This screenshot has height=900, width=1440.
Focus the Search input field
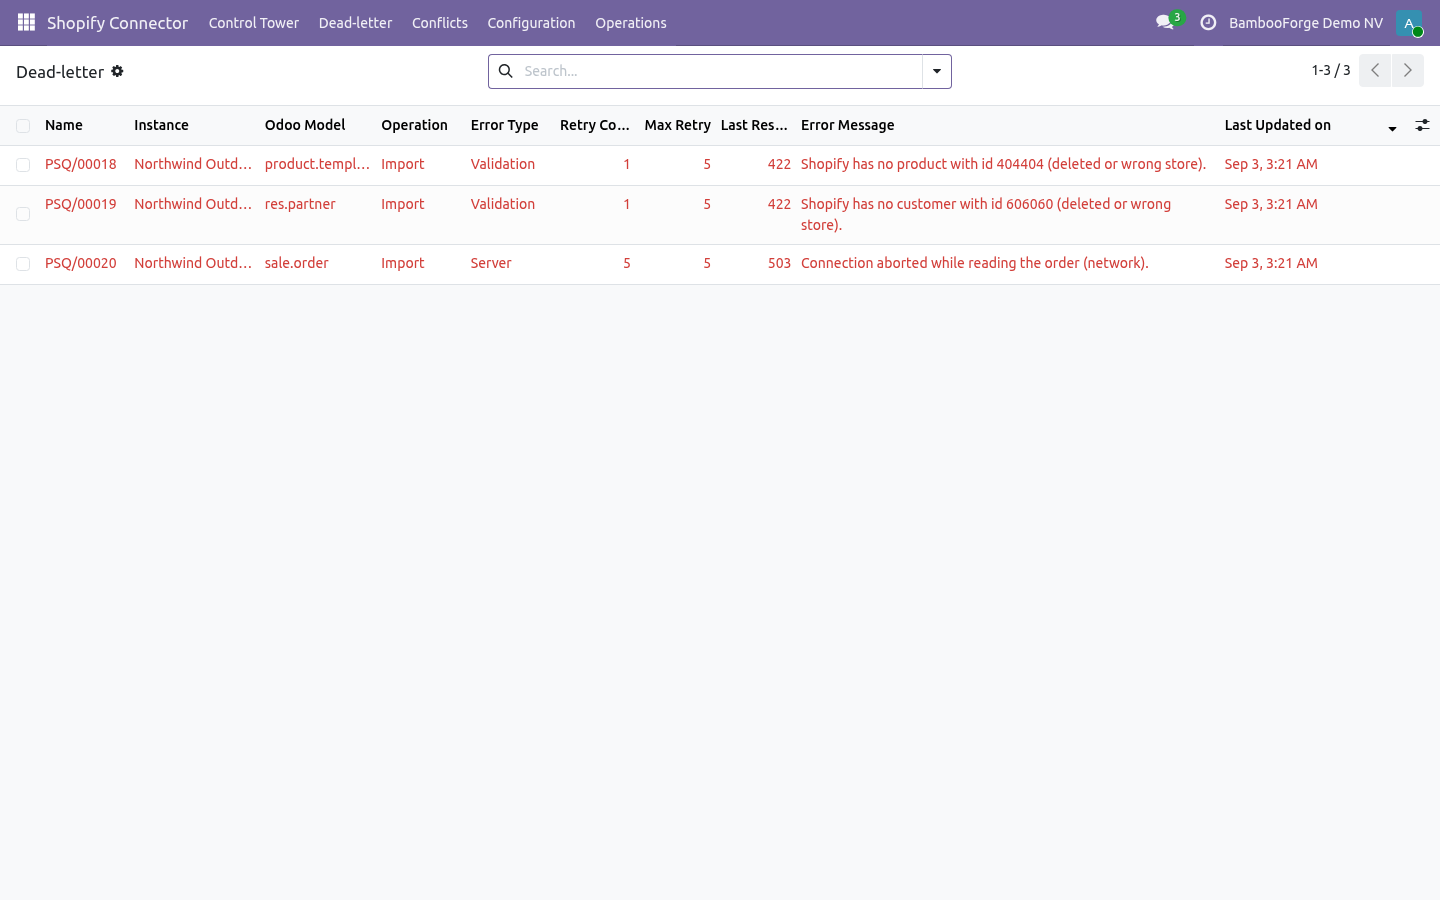[720, 71]
